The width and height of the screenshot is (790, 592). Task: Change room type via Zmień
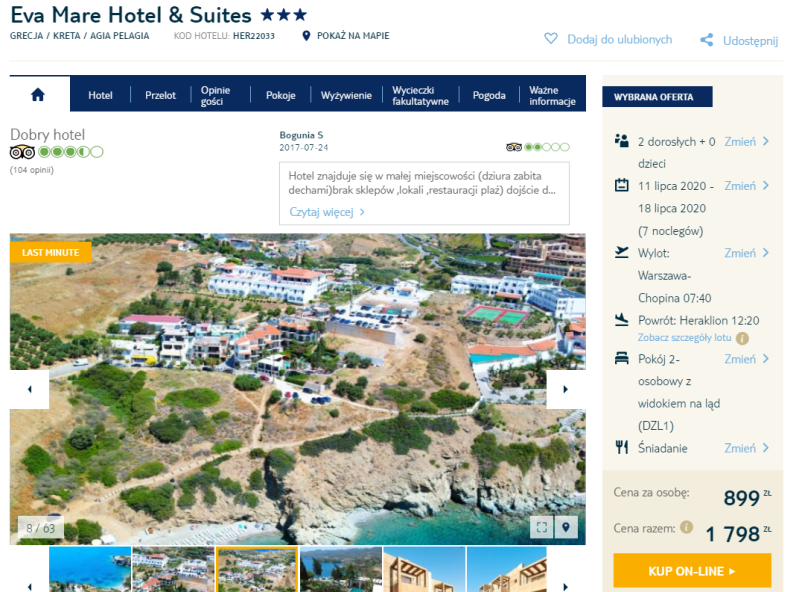coord(747,359)
